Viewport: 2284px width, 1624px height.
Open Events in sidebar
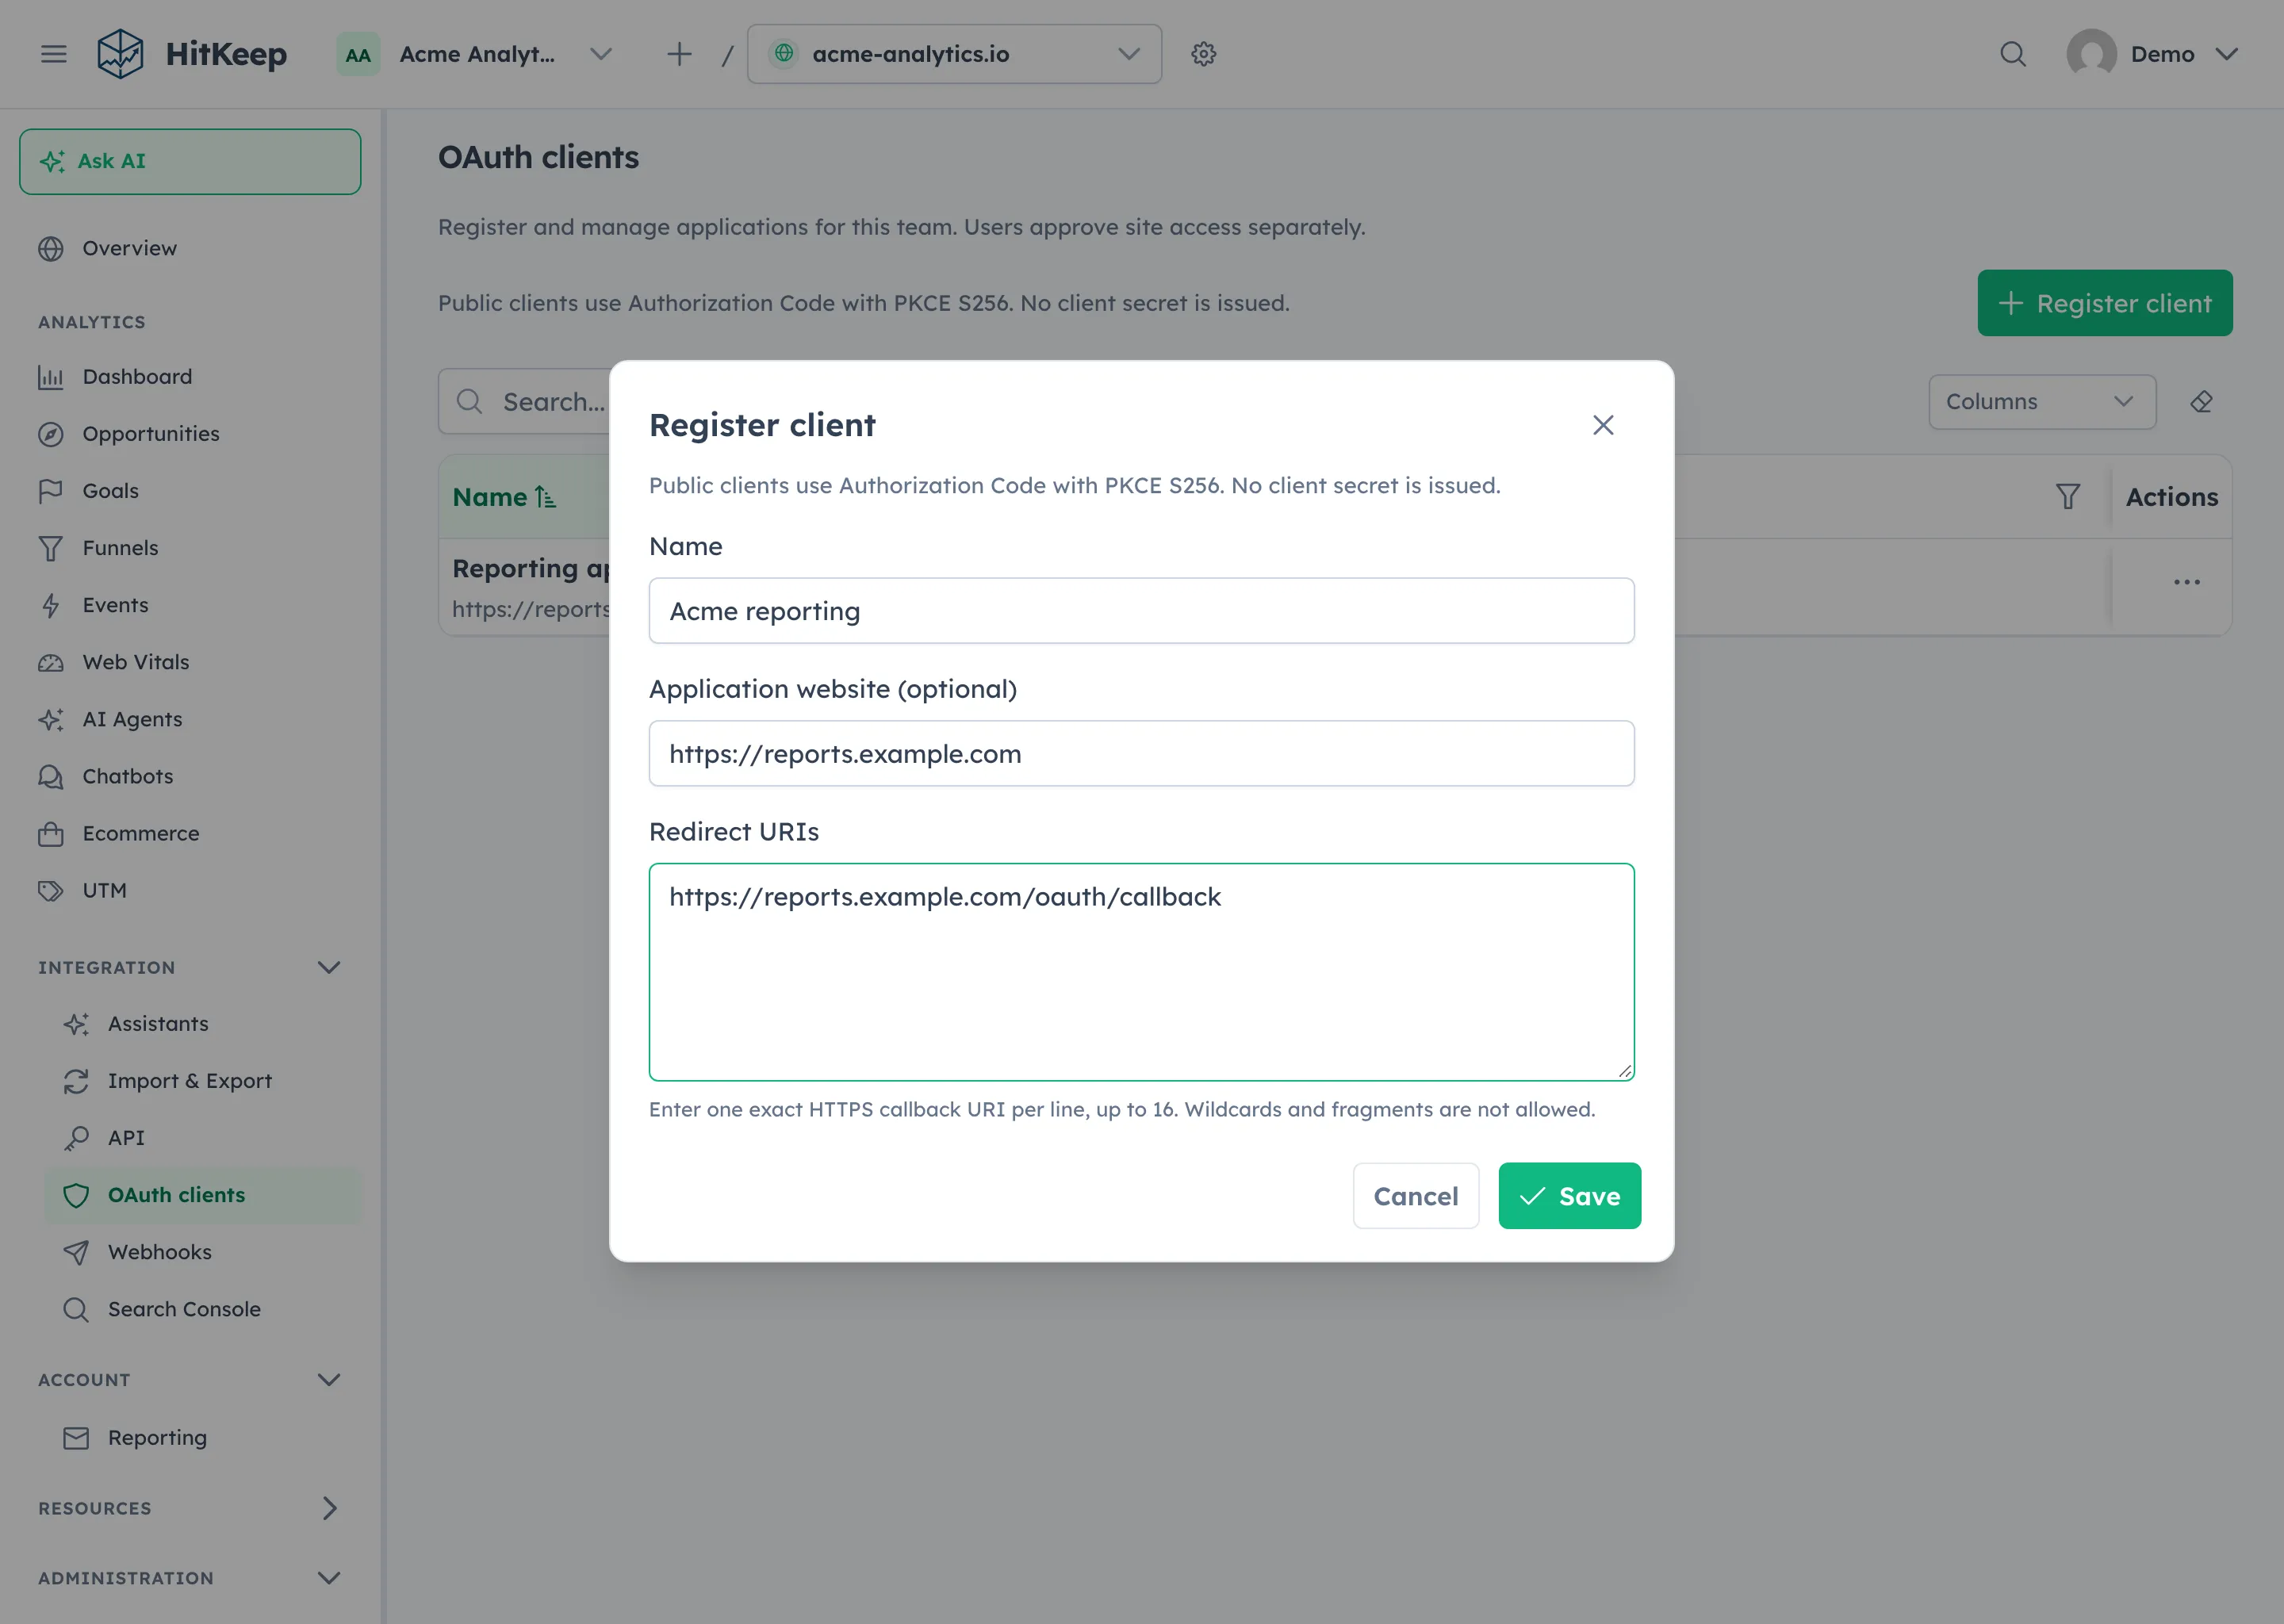pos(190,605)
